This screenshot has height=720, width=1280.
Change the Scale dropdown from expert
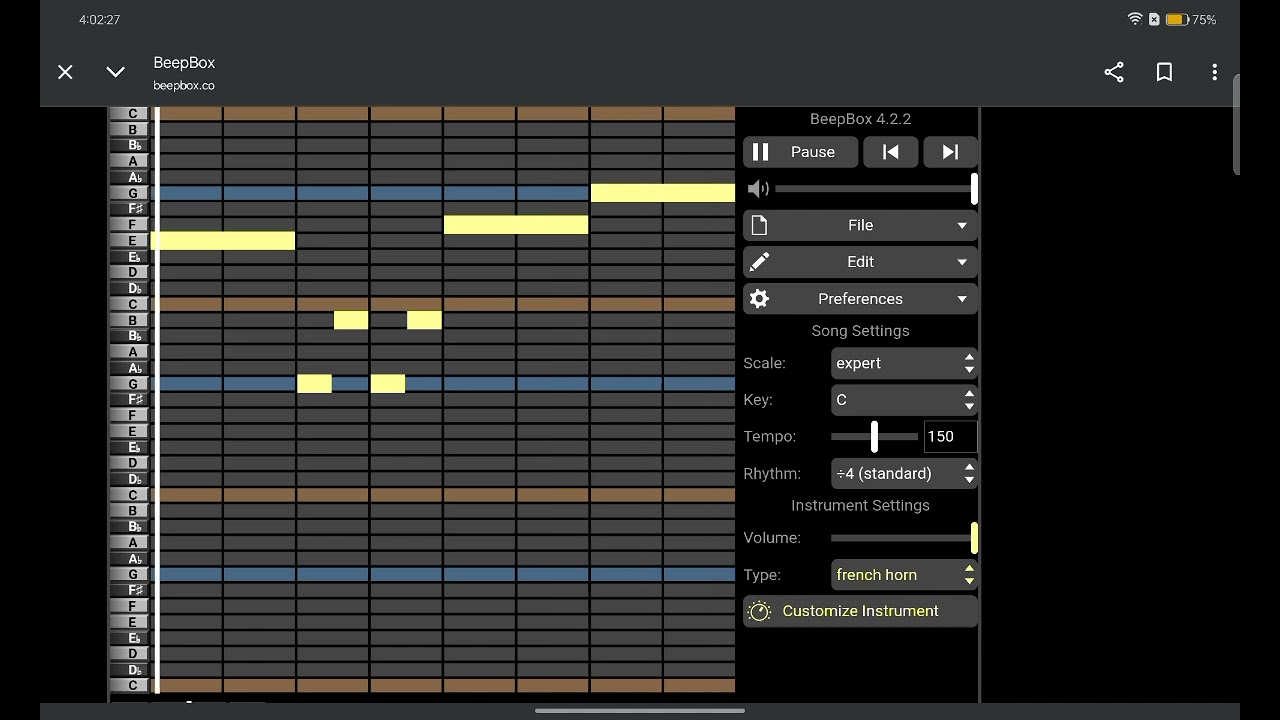[x=904, y=363]
